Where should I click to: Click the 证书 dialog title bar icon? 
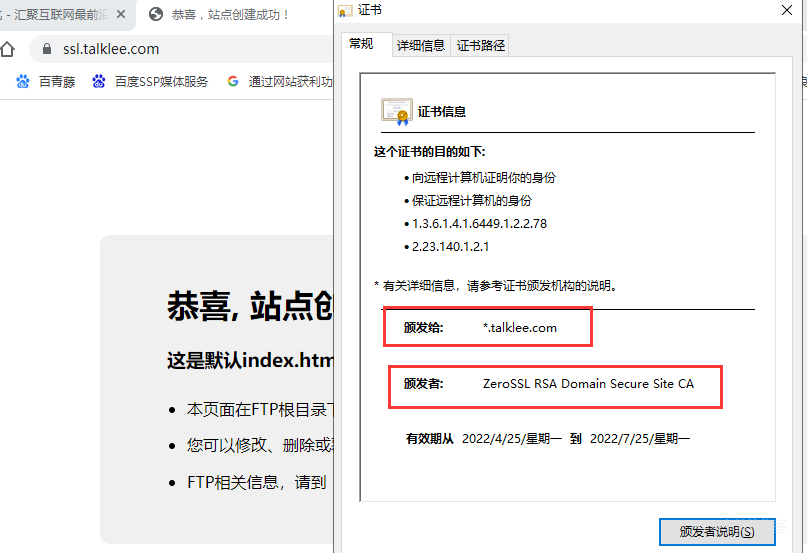pos(345,10)
